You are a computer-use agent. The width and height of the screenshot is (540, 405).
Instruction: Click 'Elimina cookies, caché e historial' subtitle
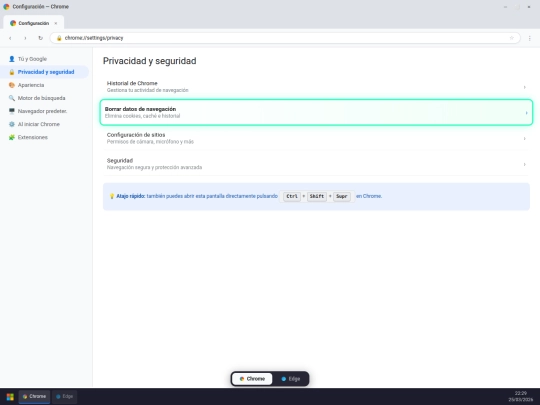[142, 116]
